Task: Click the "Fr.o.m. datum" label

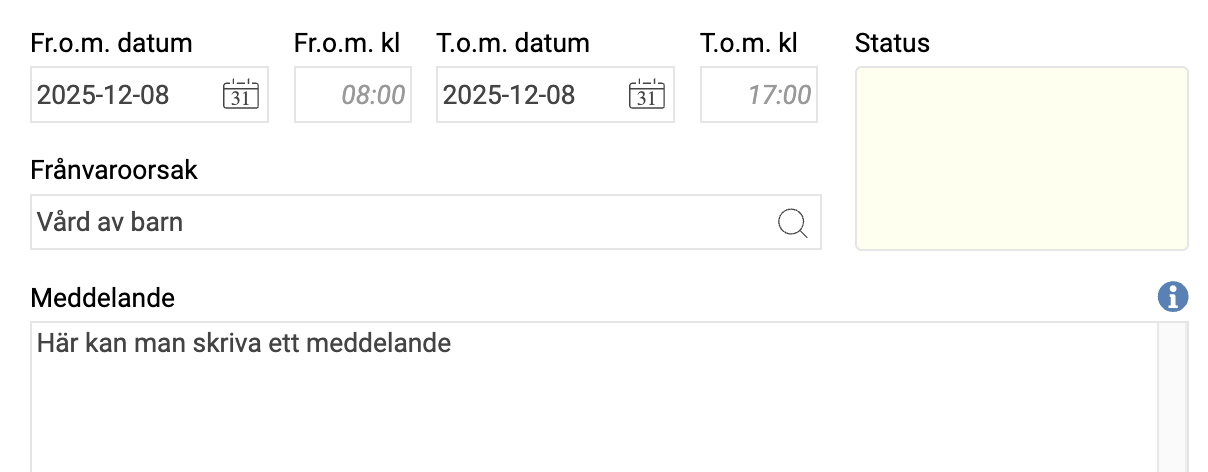Action: pyautogui.click(x=112, y=44)
